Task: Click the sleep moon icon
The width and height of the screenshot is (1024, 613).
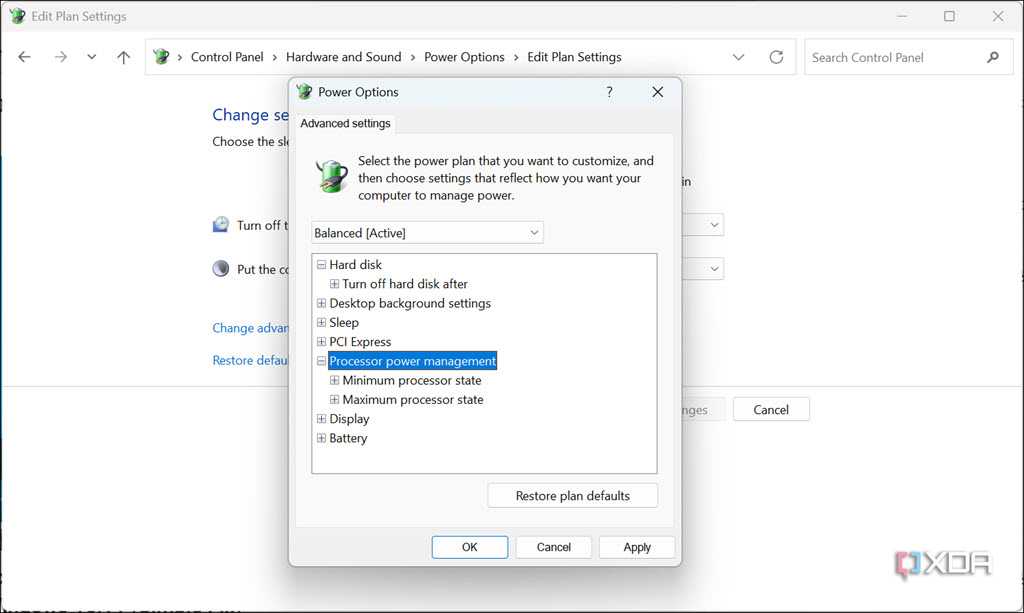Action: click(x=221, y=268)
